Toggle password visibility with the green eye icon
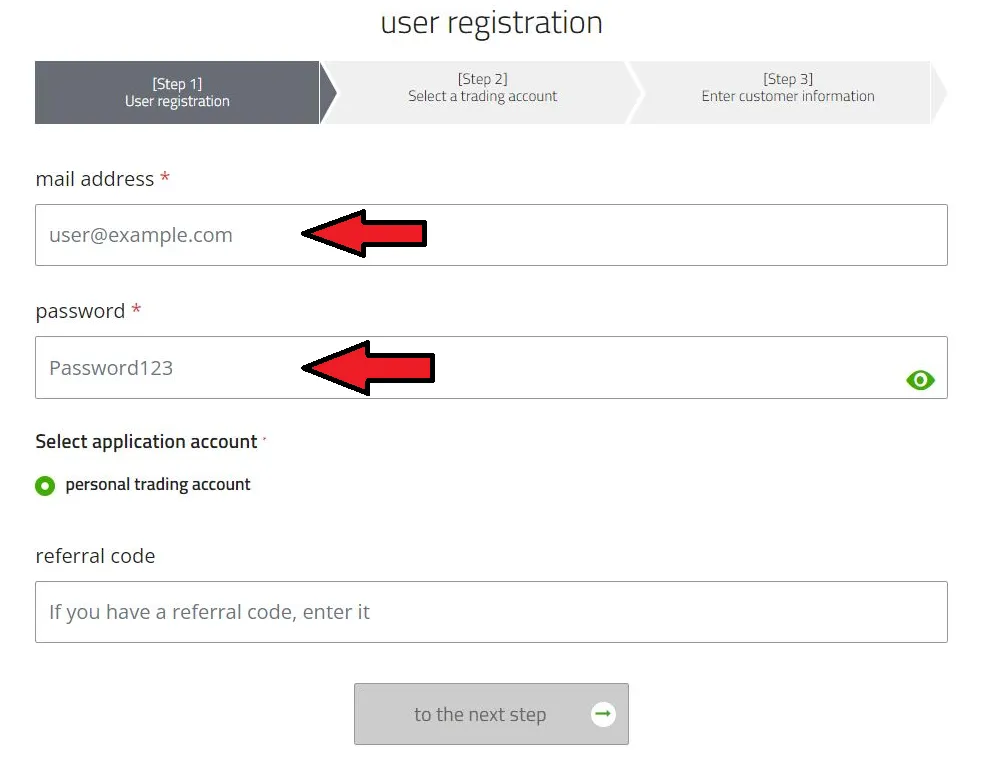This screenshot has height=781, width=1008. point(920,380)
